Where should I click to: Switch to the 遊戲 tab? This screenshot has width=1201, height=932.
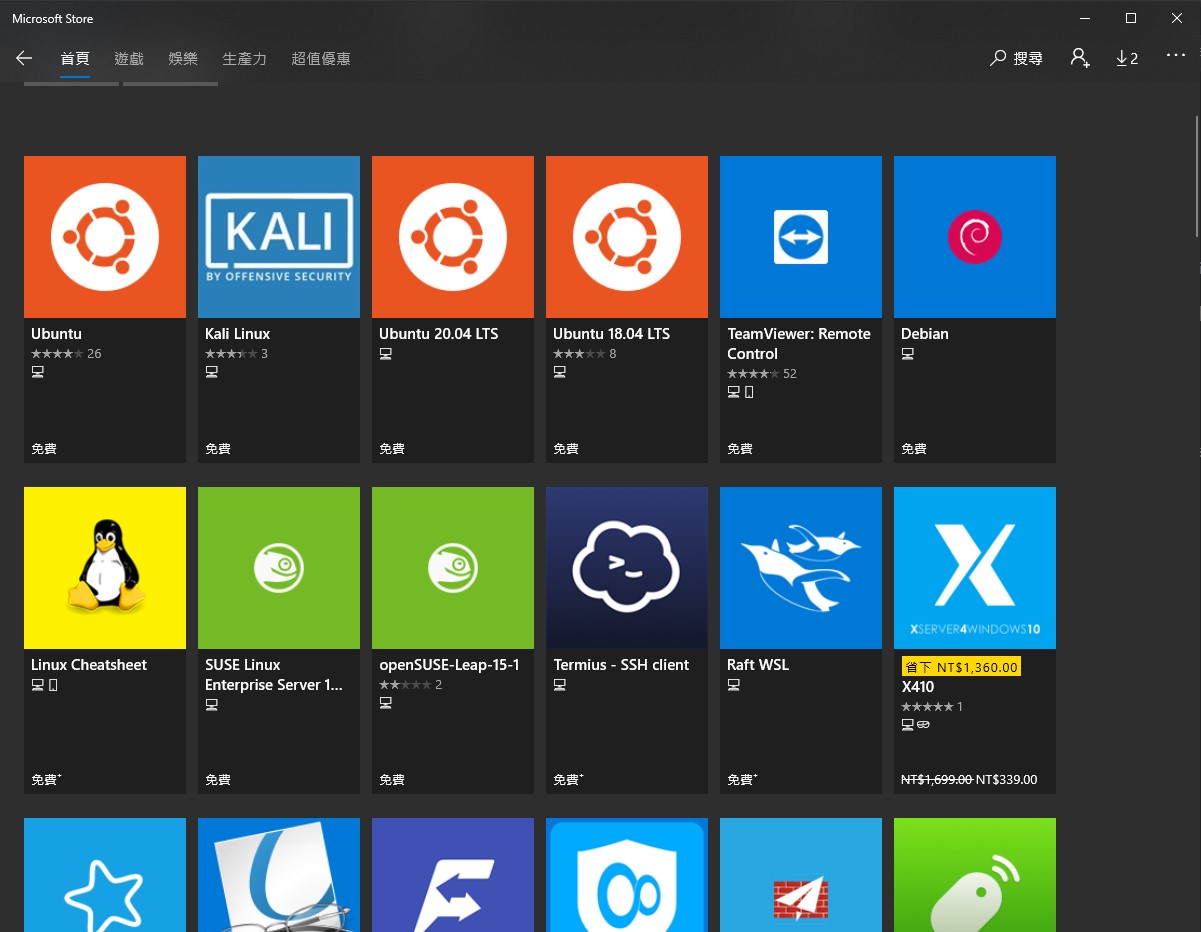point(129,59)
